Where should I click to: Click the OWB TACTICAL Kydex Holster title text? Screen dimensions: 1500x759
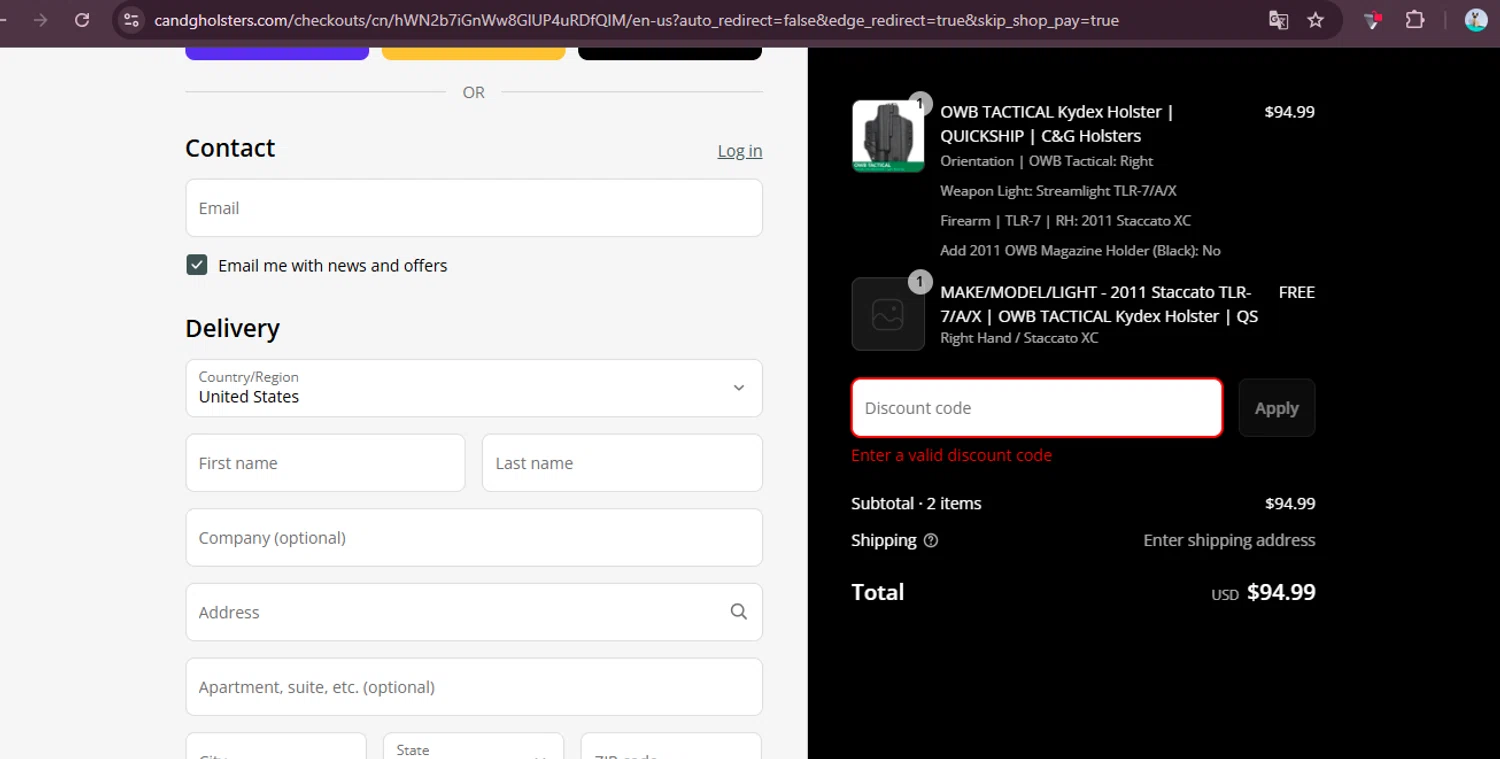pos(1057,124)
